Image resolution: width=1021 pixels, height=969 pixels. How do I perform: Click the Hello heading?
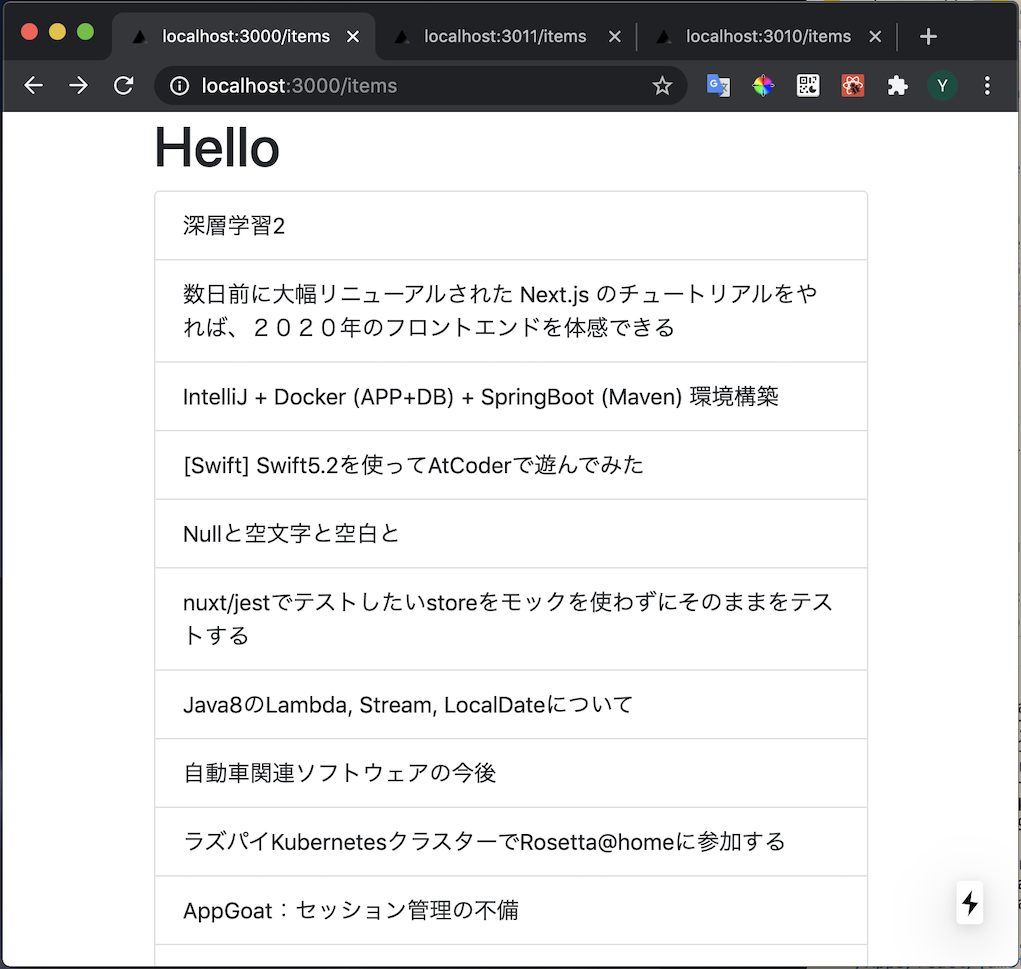point(217,148)
